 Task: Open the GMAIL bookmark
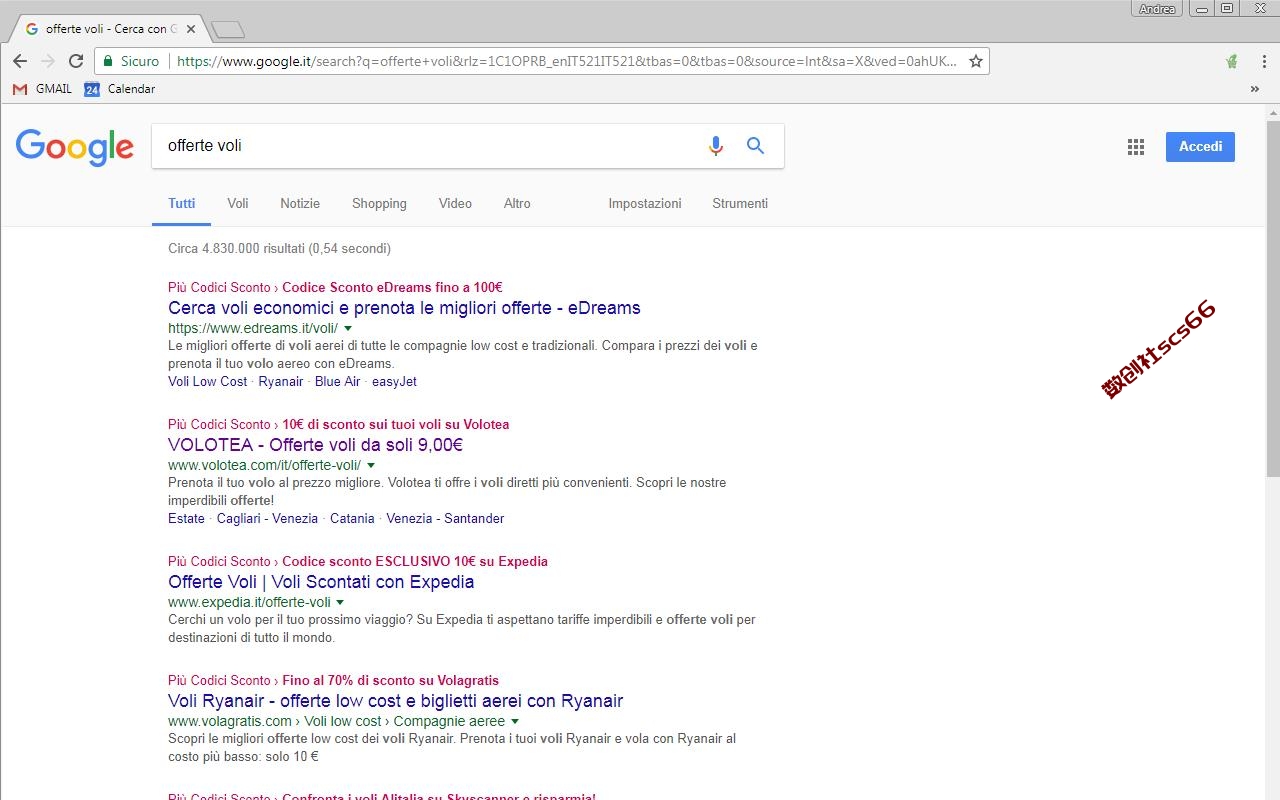[x=42, y=89]
